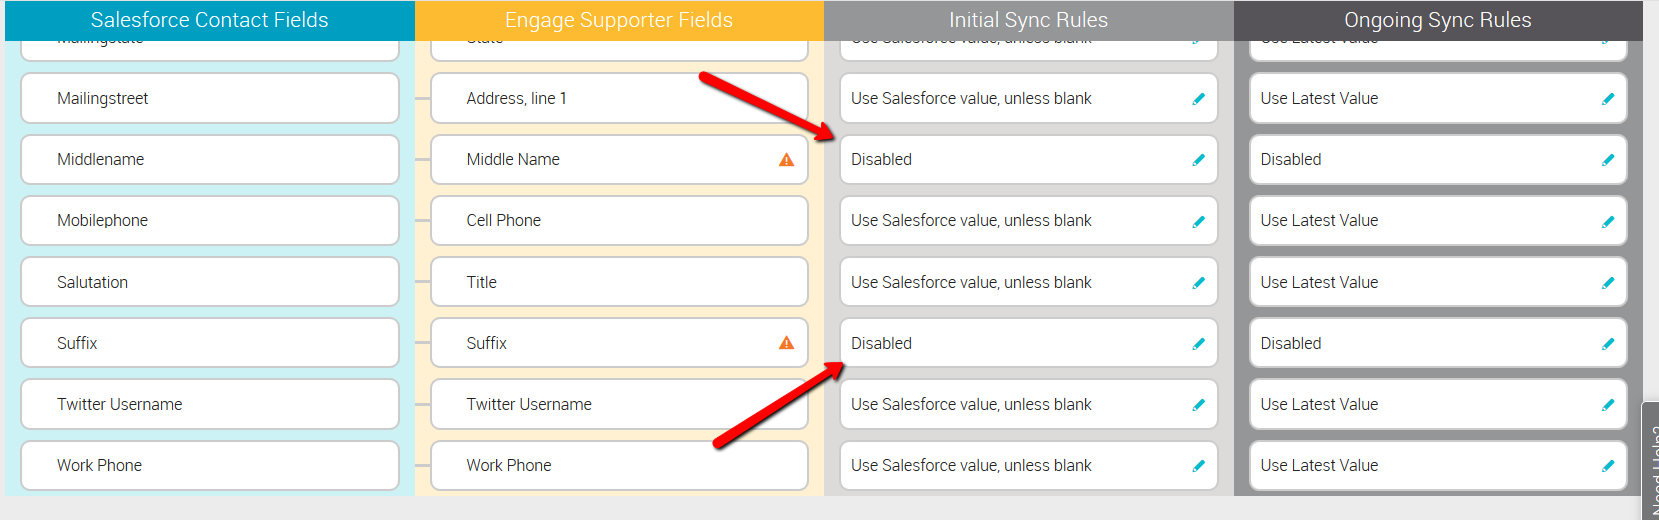Edit Initial Sync rule for Mailingstreet
Screen dimensions: 1659x520
(x=1198, y=99)
